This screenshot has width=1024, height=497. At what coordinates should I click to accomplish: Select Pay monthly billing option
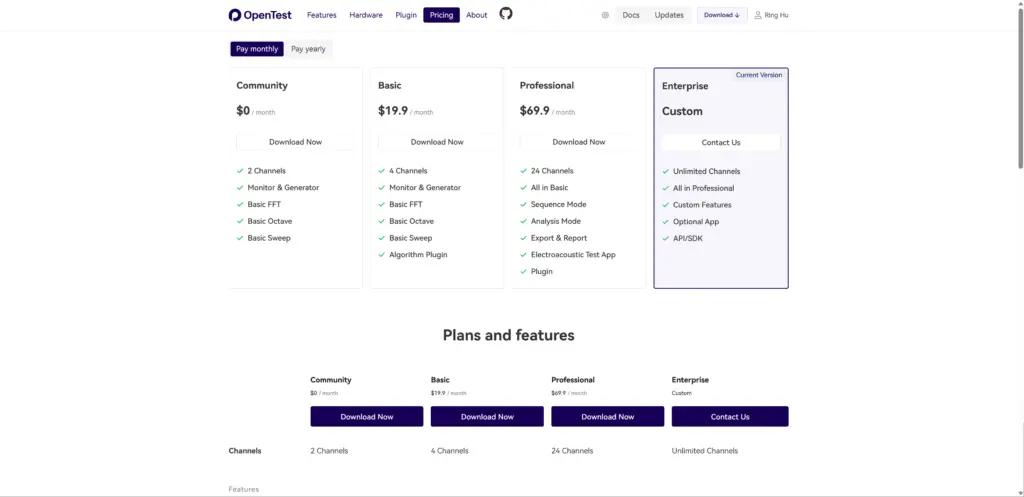(257, 49)
